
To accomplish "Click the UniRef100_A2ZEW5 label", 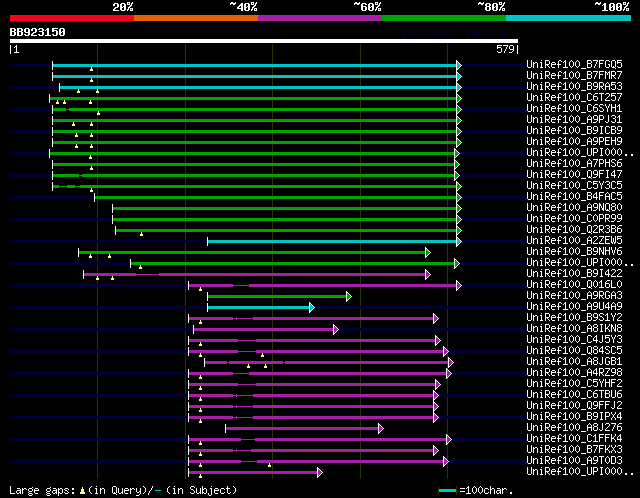I will (x=574, y=241).
